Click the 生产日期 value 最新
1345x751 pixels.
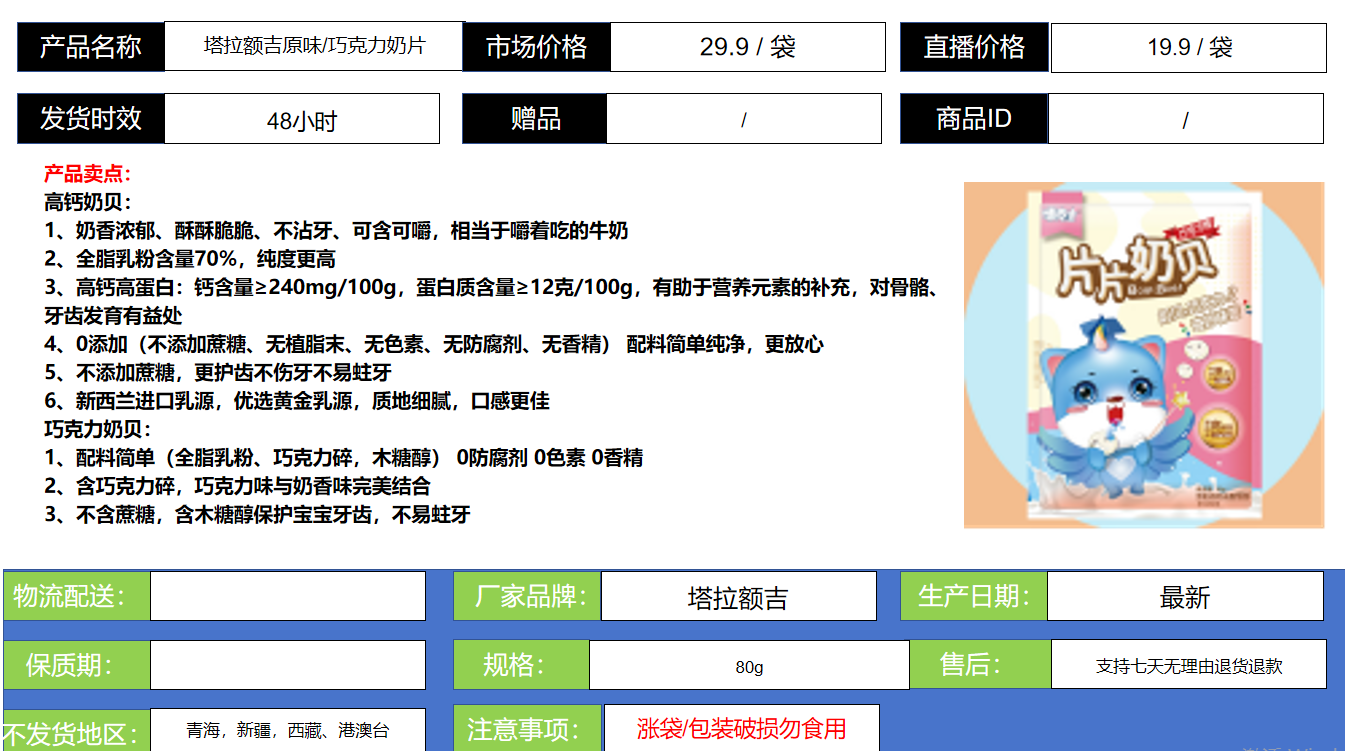coord(1185,597)
